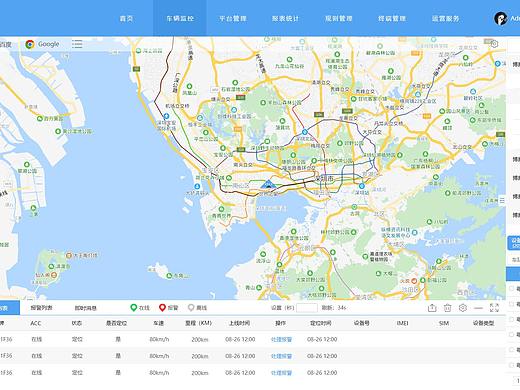Focus the refresh seconds input field
Image resolution: width=520 pixels, height=390 pixels.
[307, 308]
